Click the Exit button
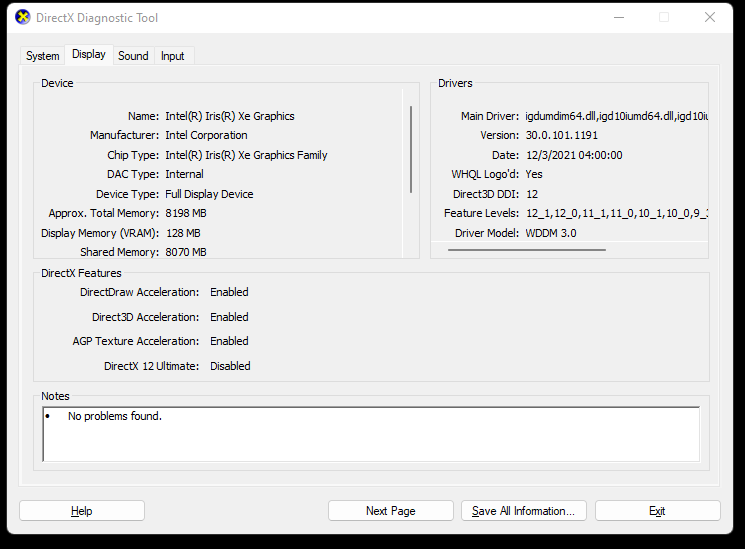This screenshot has width=745, height=549. [x=658, y=511]
